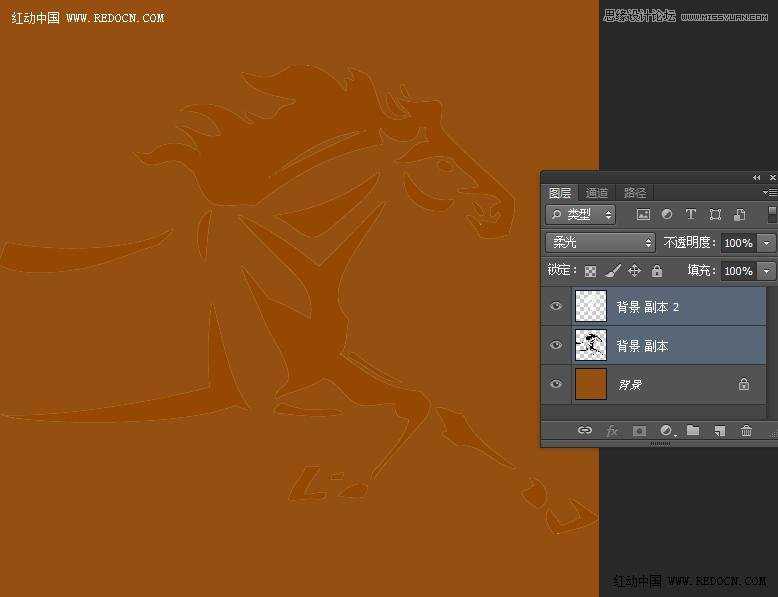Click the new layer icon
The height and width of the screenshot is (597, 778).
pos(719,431)
